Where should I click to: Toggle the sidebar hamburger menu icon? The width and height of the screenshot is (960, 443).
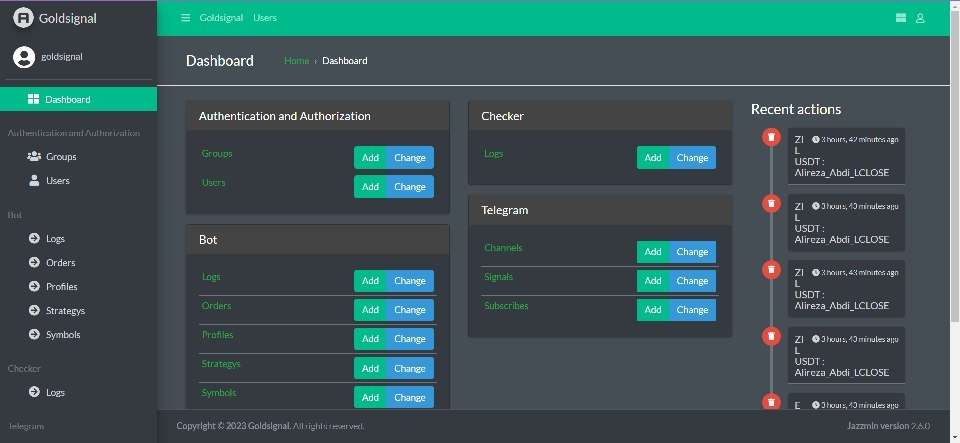(186, 18)
